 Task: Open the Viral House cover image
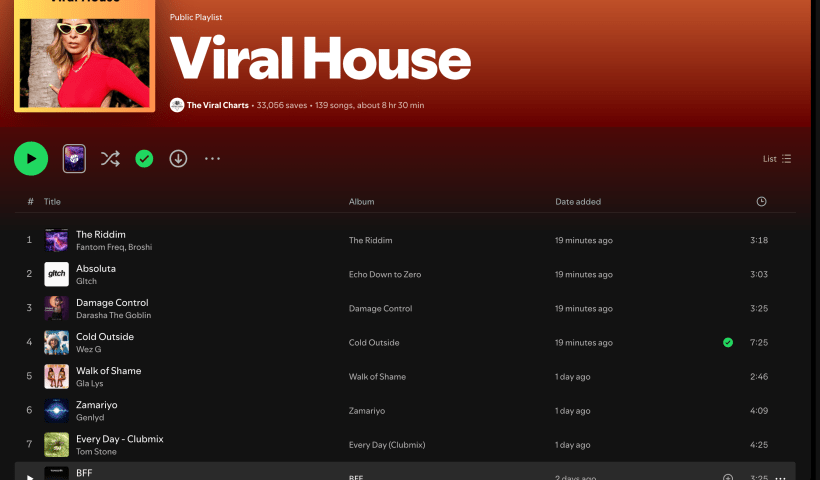click(84, 55)
